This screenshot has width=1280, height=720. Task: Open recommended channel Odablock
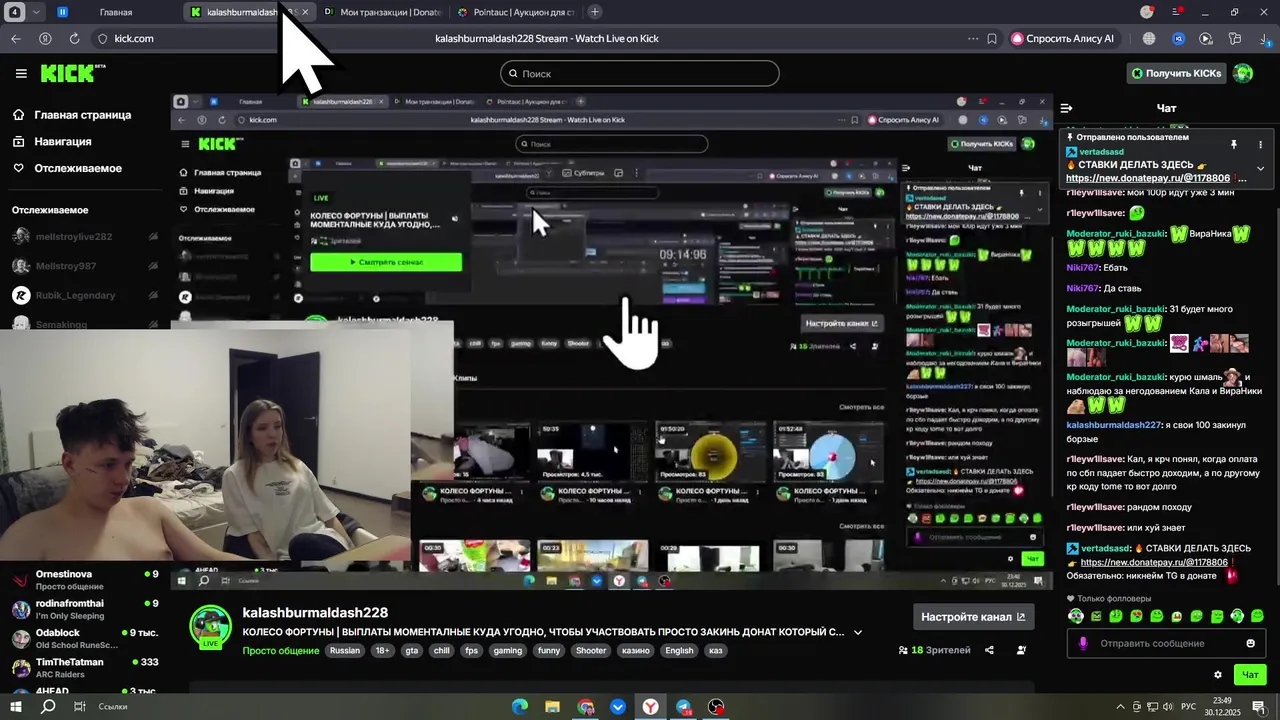click(x=85, y=638)
